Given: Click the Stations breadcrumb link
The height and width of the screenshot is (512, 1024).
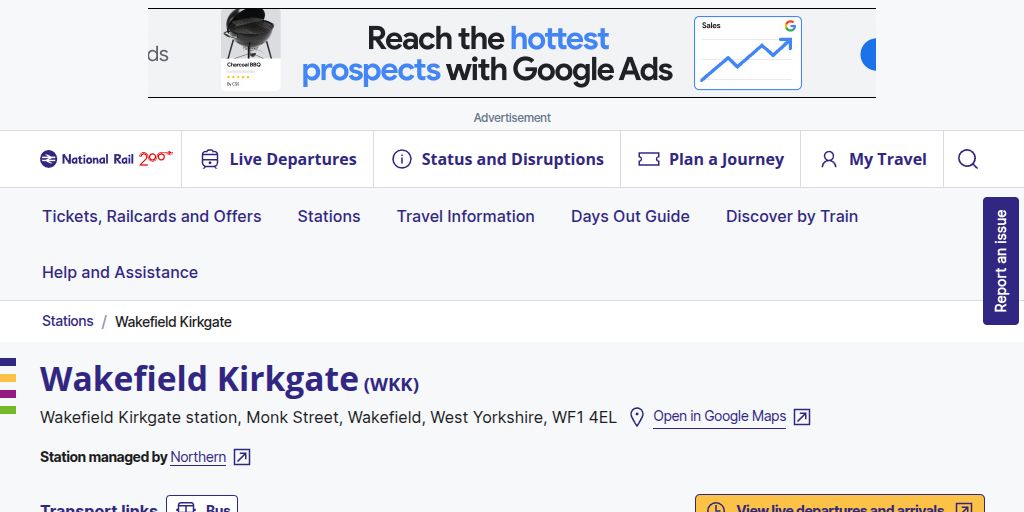Looking at the screenshot, I should 68,321.
